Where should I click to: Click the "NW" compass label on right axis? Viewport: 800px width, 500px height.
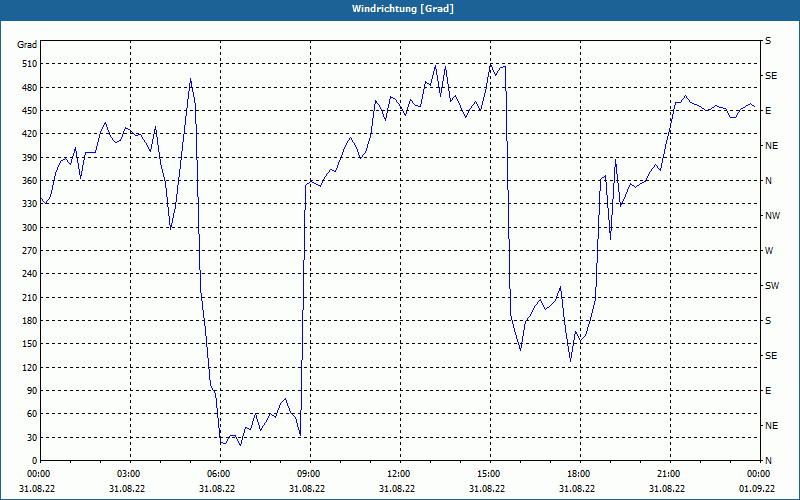(x=772, y=216)
